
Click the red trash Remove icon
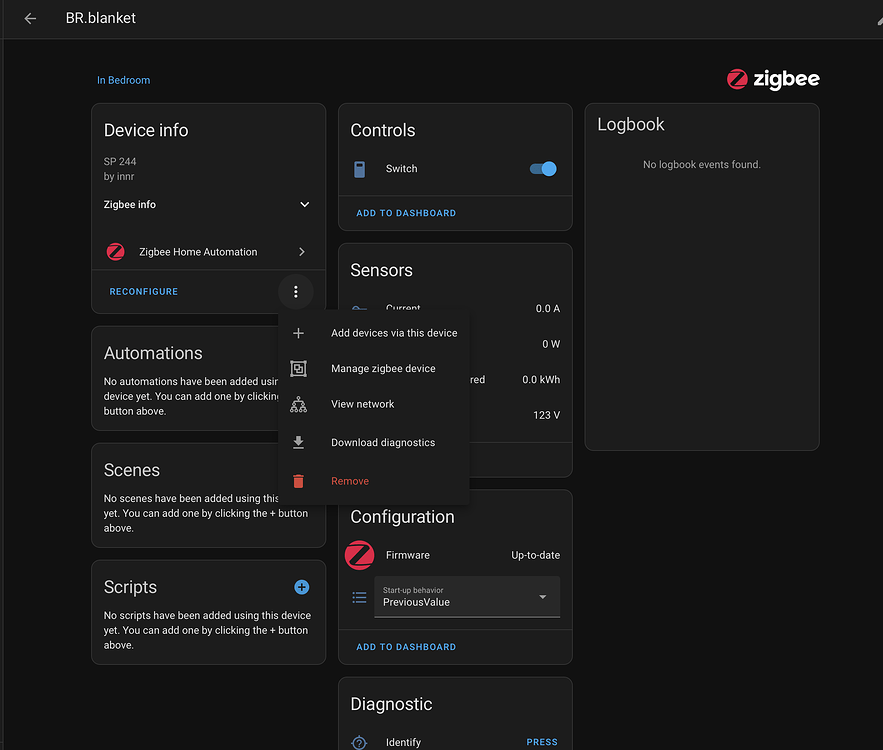298,481
